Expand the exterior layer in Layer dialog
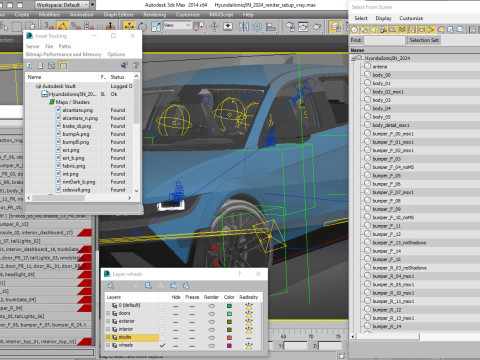 pos(108,321)
